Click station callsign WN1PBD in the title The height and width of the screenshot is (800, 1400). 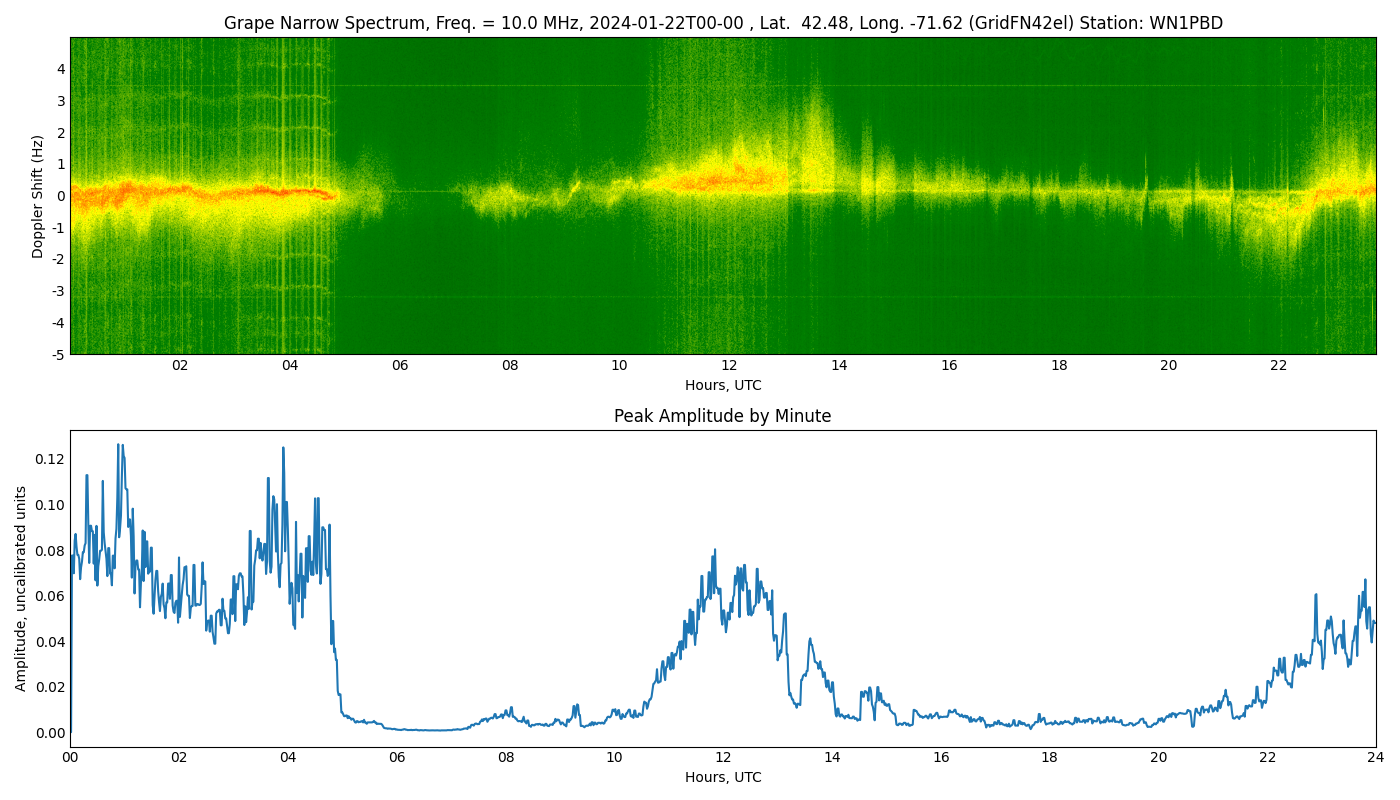[x=1185, y=23]
